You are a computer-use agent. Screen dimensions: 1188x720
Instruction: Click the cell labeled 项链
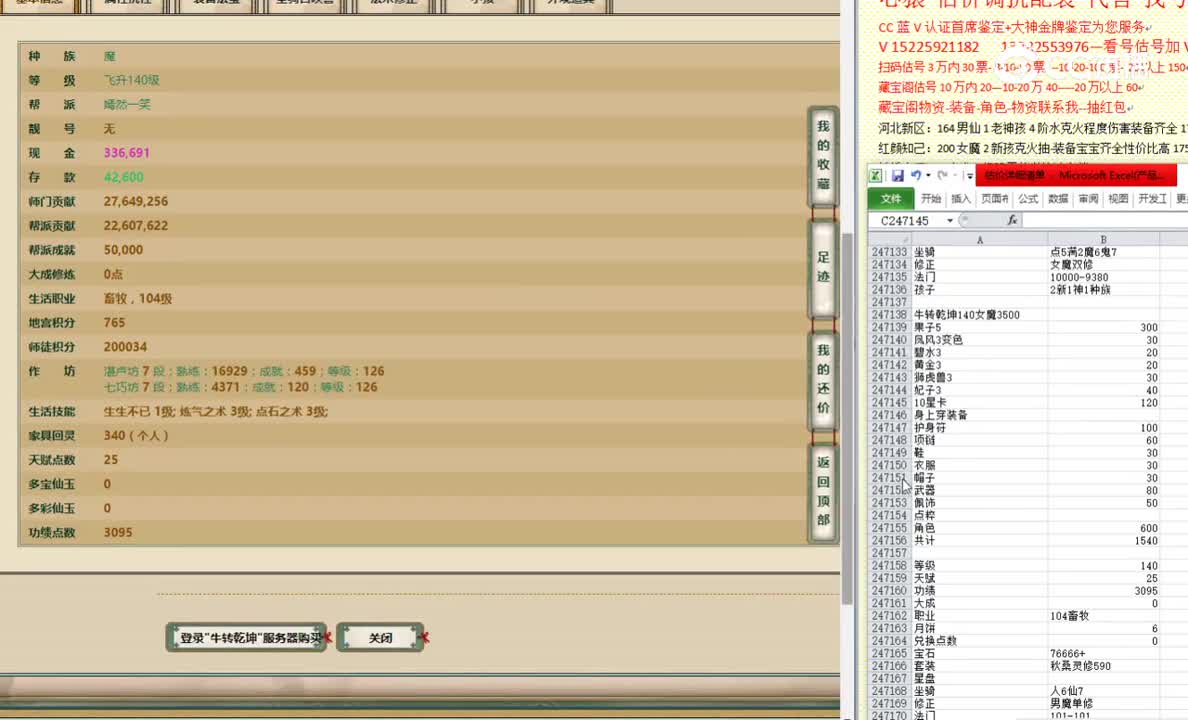pos(980,440)
